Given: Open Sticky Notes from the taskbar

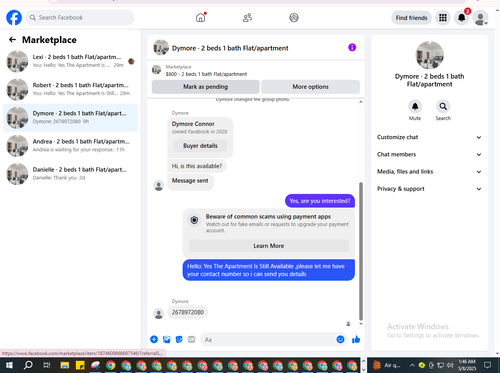Looking at the screenshot, I should [80, 365].
